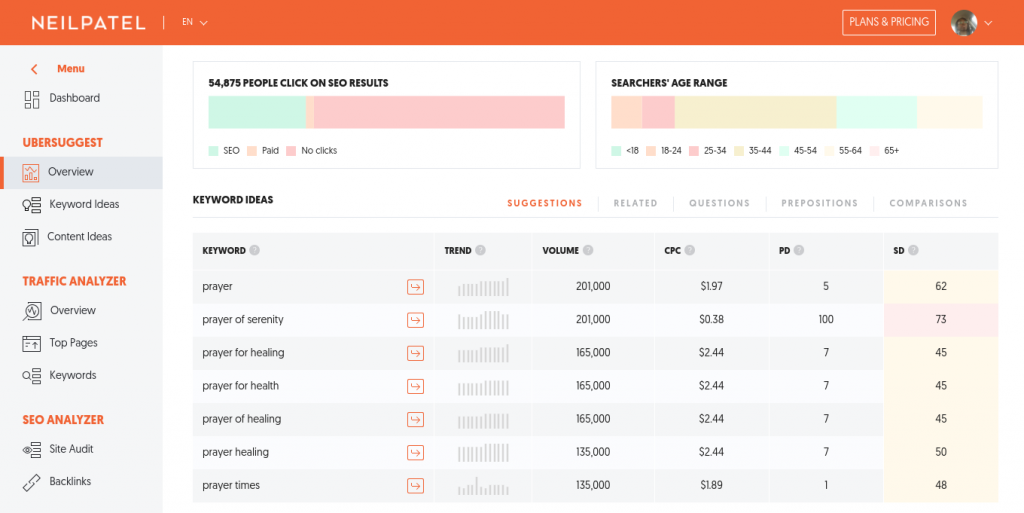Click the '54,875 PEOPLE CLICK ON SEO RESULTS' heading
Screen dimensions: 1024x513
pyautogui.click(x=298, y=83)
